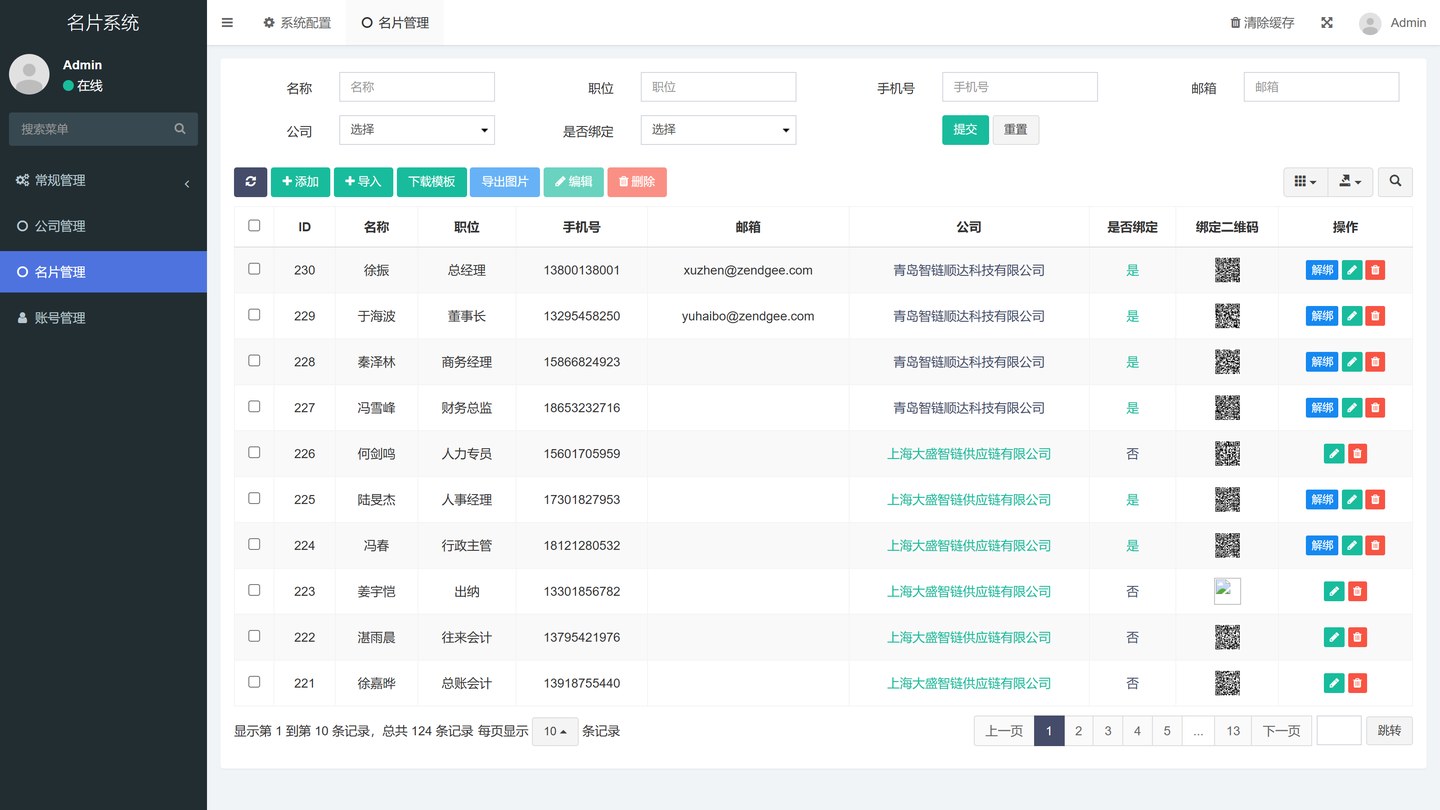Click the table search magnifier icon
Screen dimensions: 1440x810
(x=1395, y=181)
